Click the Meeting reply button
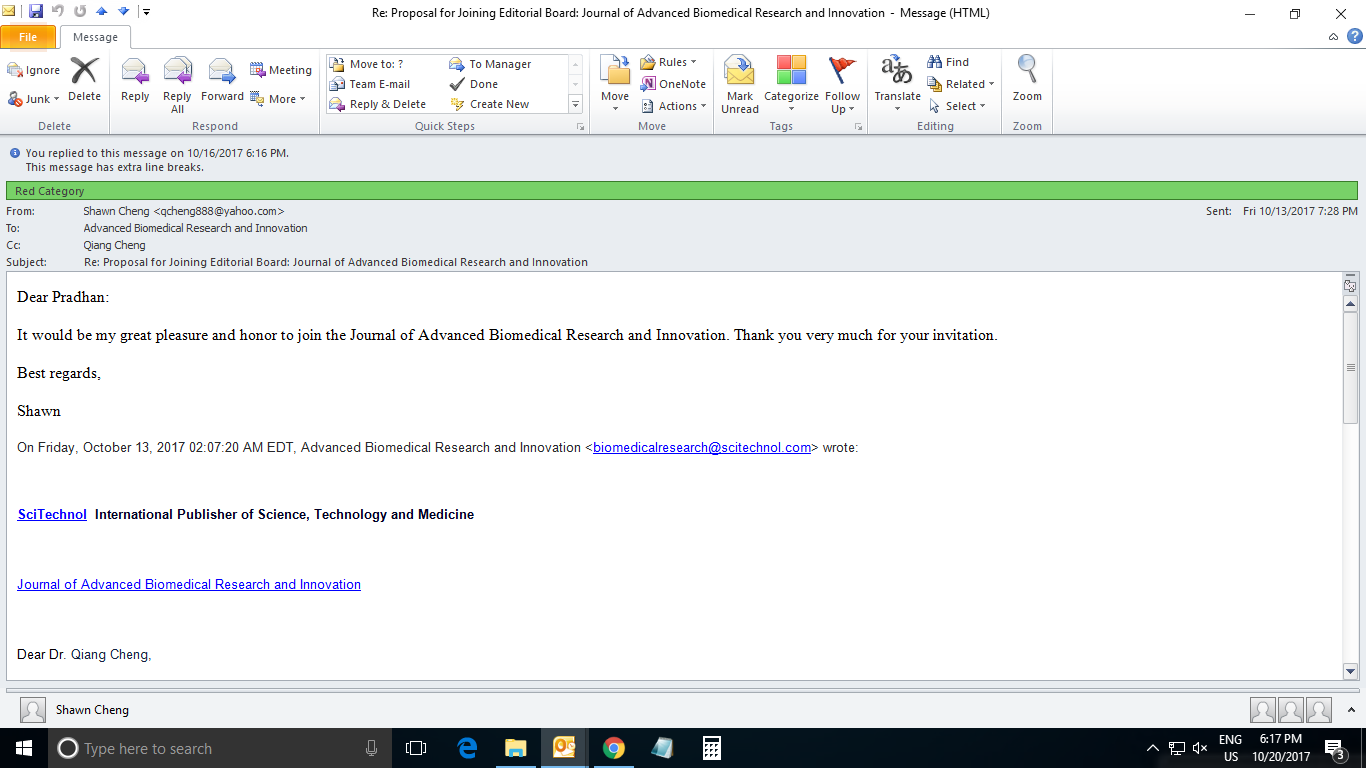The image size is (1366, 768). point(281,70)
